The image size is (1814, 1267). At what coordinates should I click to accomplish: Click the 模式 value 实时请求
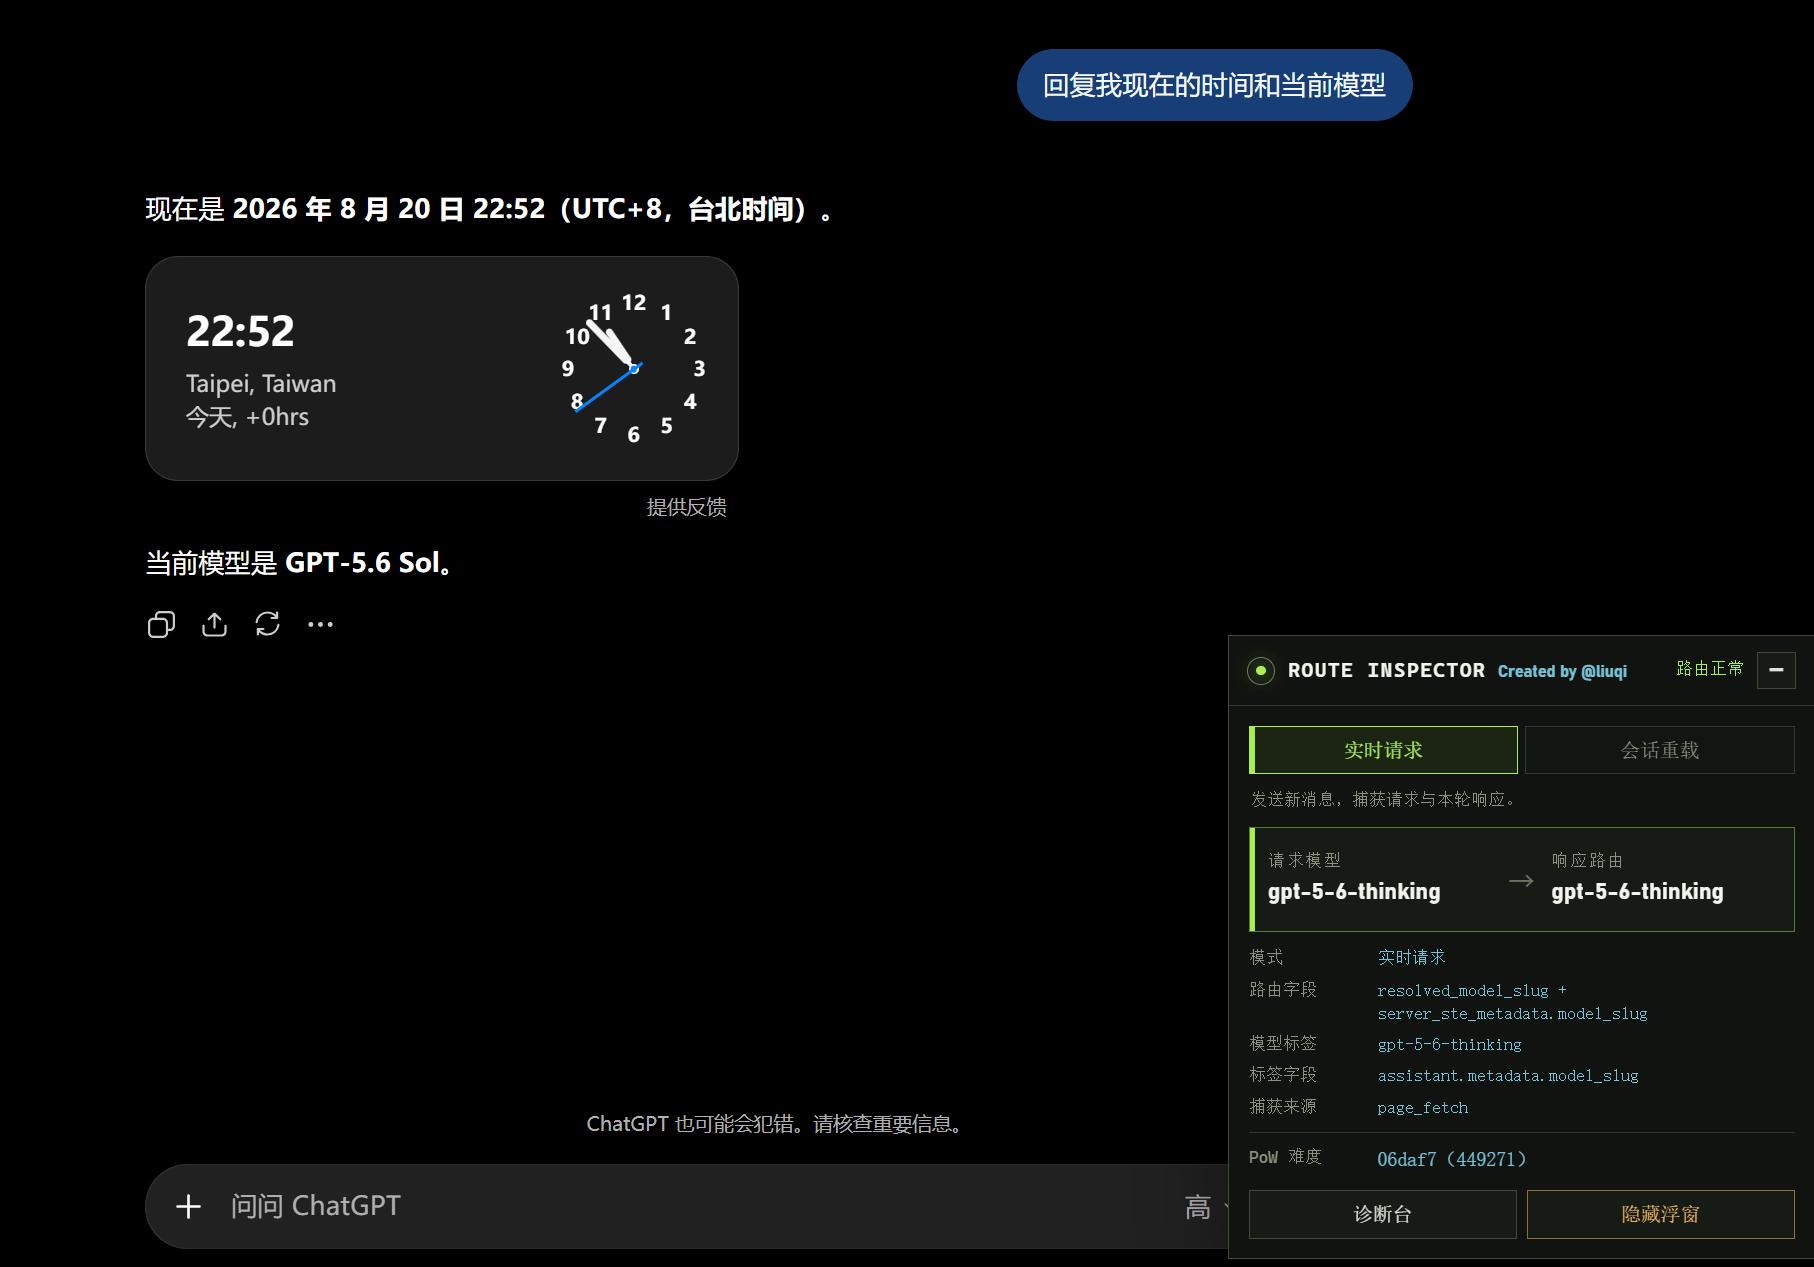tap(1411, 957)
